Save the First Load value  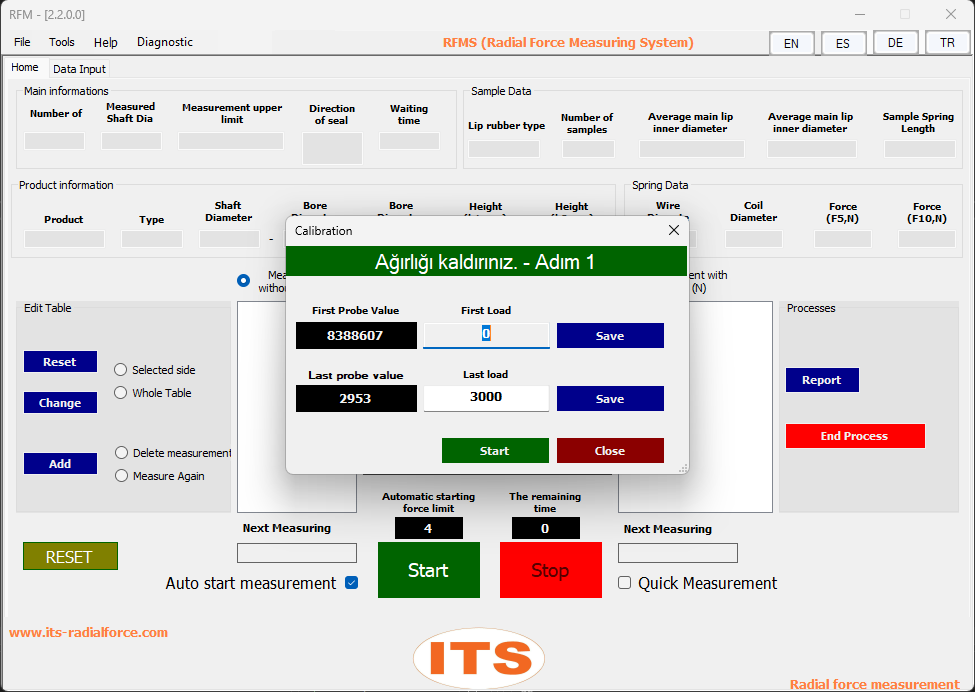pos(610,336)
